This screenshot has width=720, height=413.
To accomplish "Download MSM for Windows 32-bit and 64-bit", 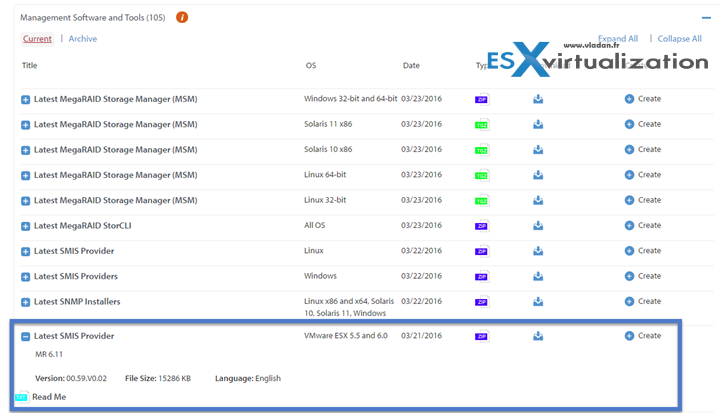I will [x=538, y=99].
